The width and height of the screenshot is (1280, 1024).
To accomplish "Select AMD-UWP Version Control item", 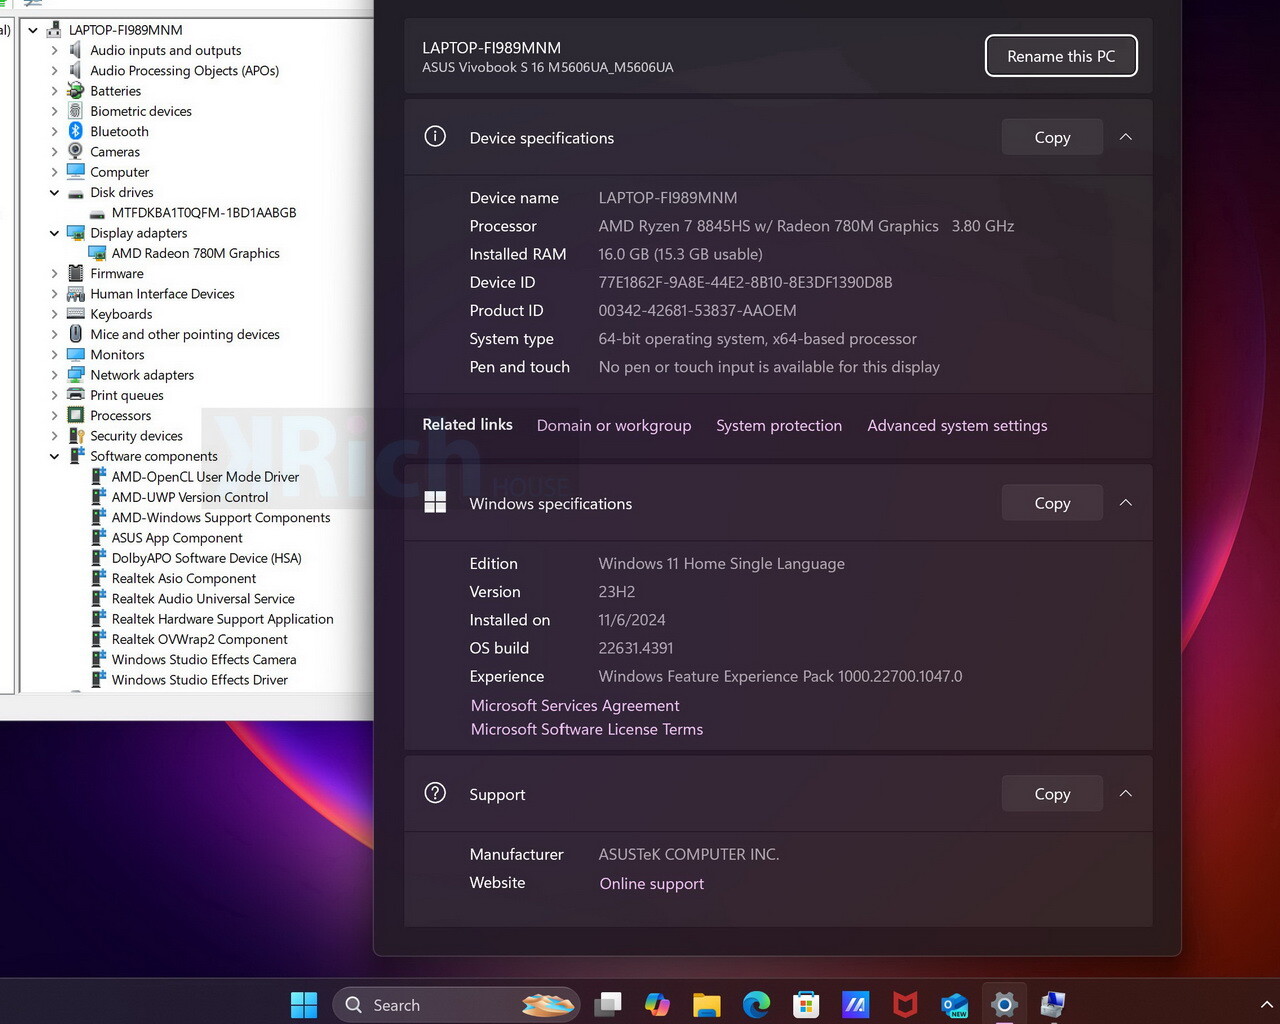I will click(x=190, y=497).
